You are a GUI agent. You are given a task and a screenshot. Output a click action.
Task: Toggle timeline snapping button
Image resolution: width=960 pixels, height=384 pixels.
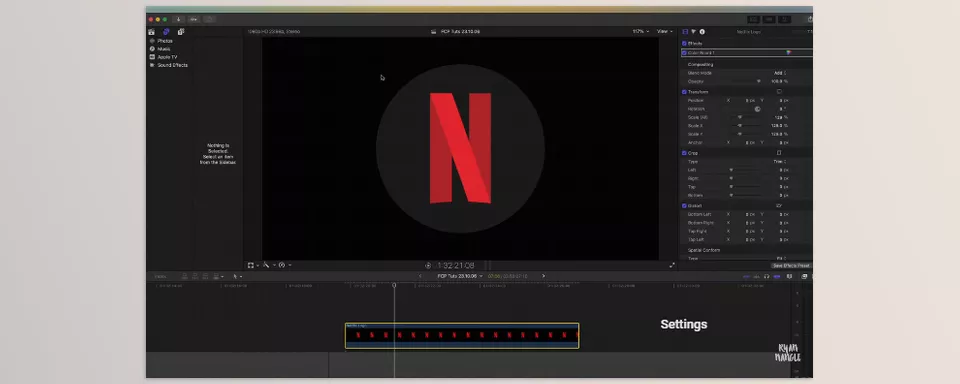777,276
